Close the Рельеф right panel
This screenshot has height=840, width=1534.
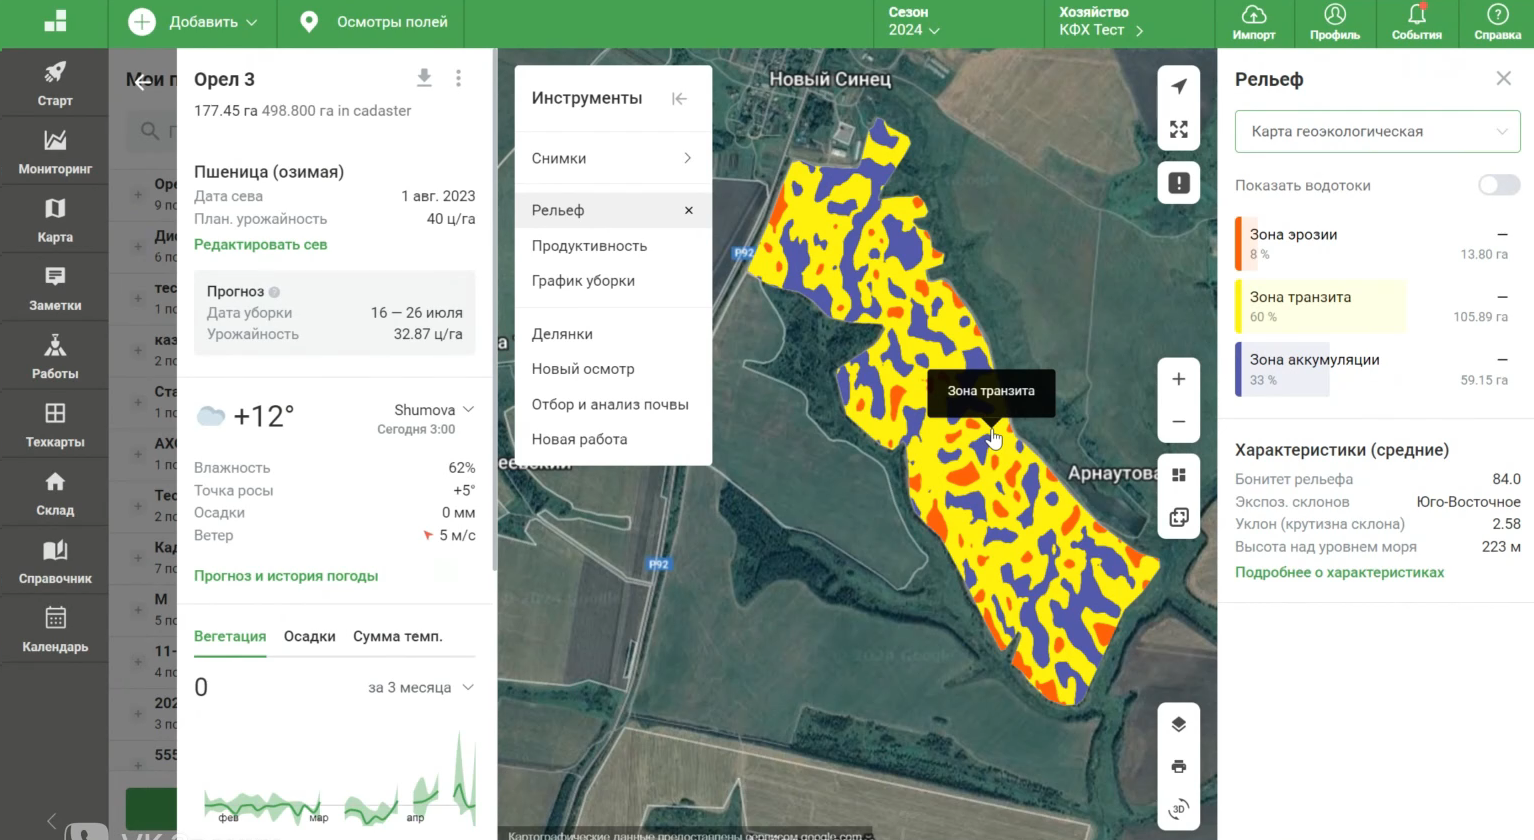[x=1503, y=78]
